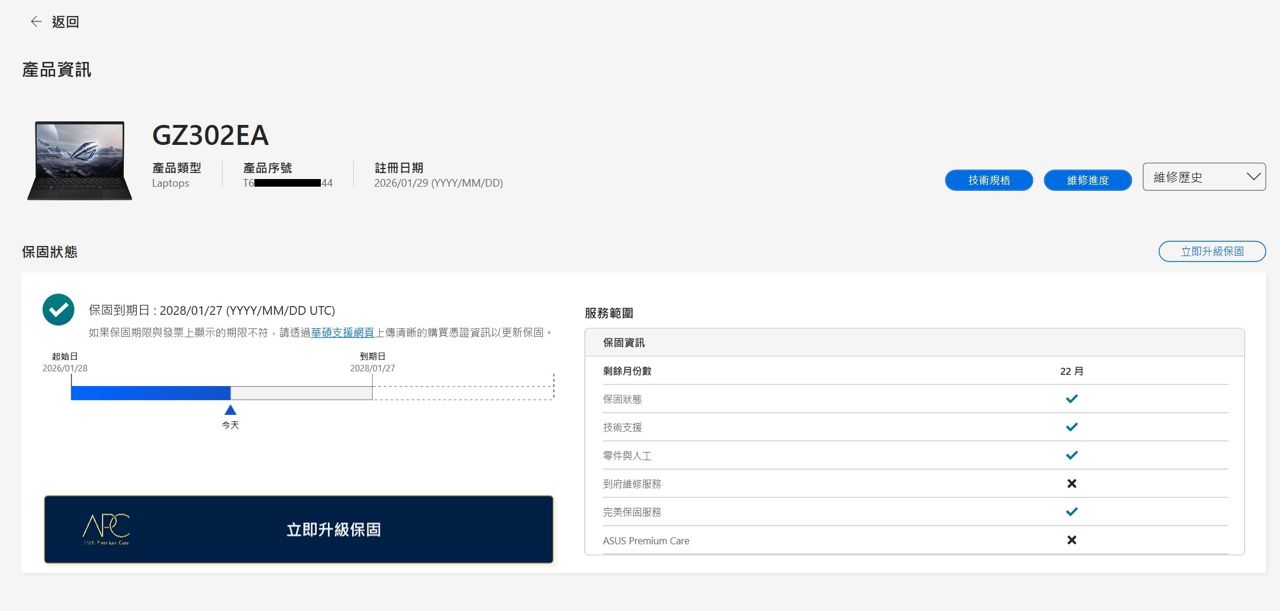
Task: Click the checkmark in 技術支援 row
Action: click(1071, 427)
